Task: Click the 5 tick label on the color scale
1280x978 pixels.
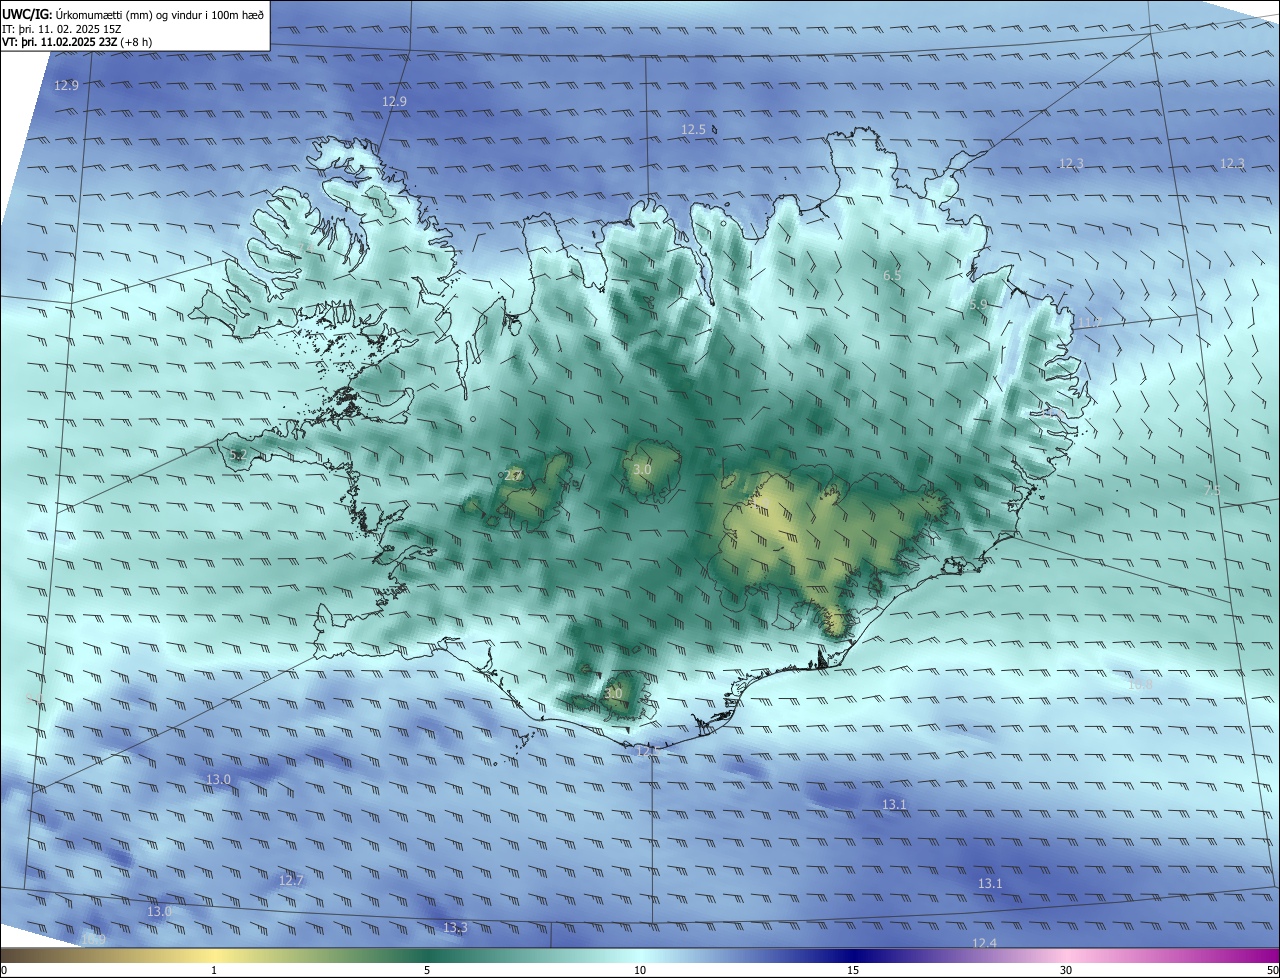Action: pyautogui.click(x=427, y=970)
